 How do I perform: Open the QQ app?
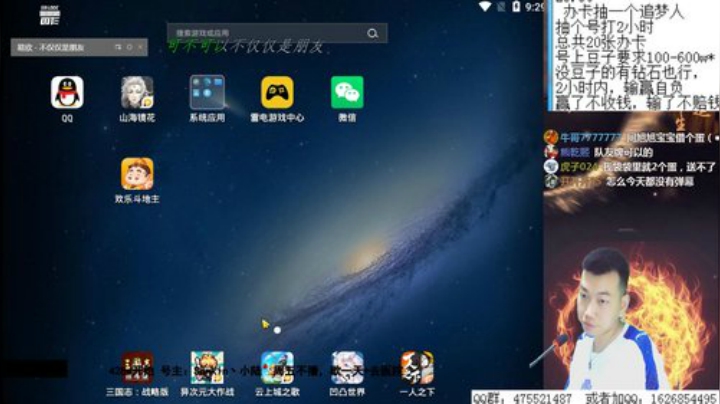pyautogui.click(x=67, y=93)
